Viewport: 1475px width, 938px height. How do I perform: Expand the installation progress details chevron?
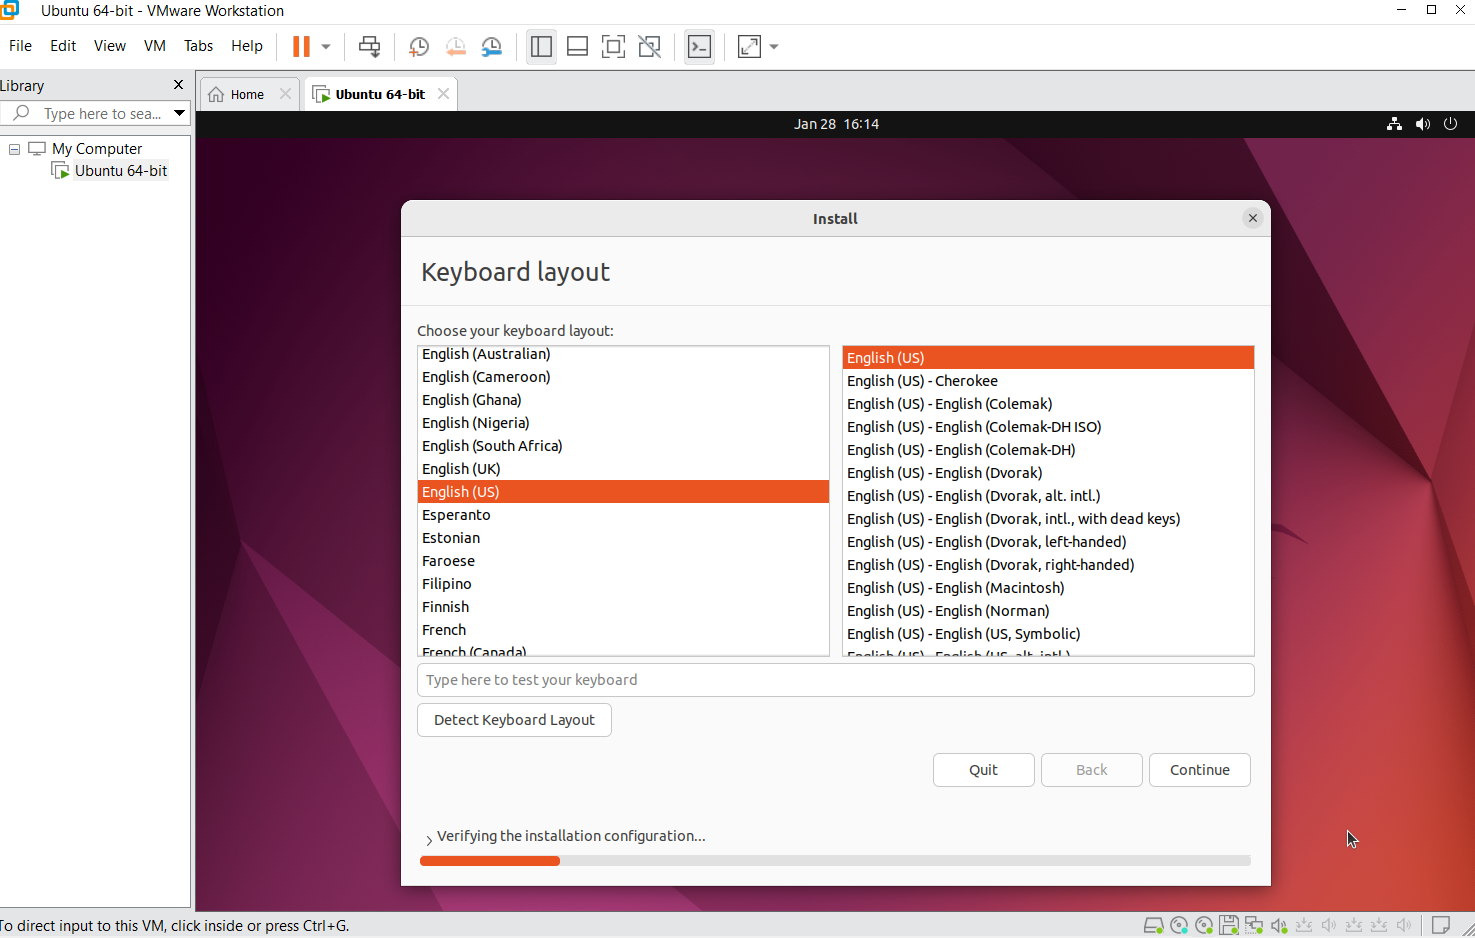click(x=429, y=840)
